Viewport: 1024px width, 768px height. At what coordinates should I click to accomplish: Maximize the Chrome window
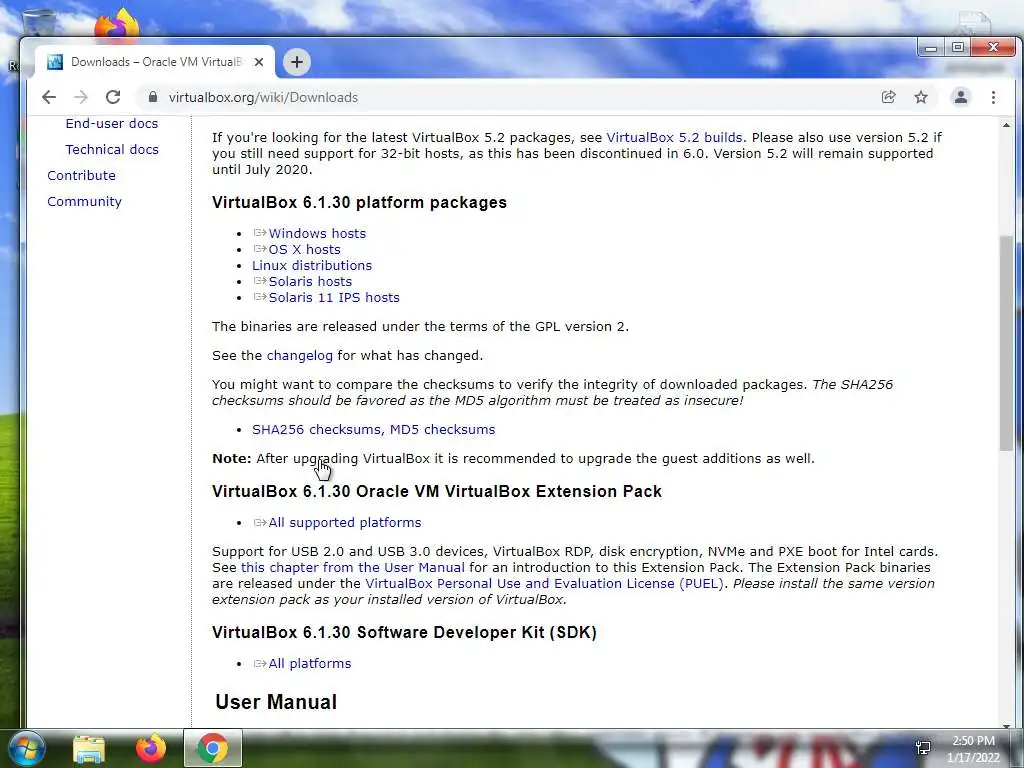pyautogui.click(x=958, y=48)
